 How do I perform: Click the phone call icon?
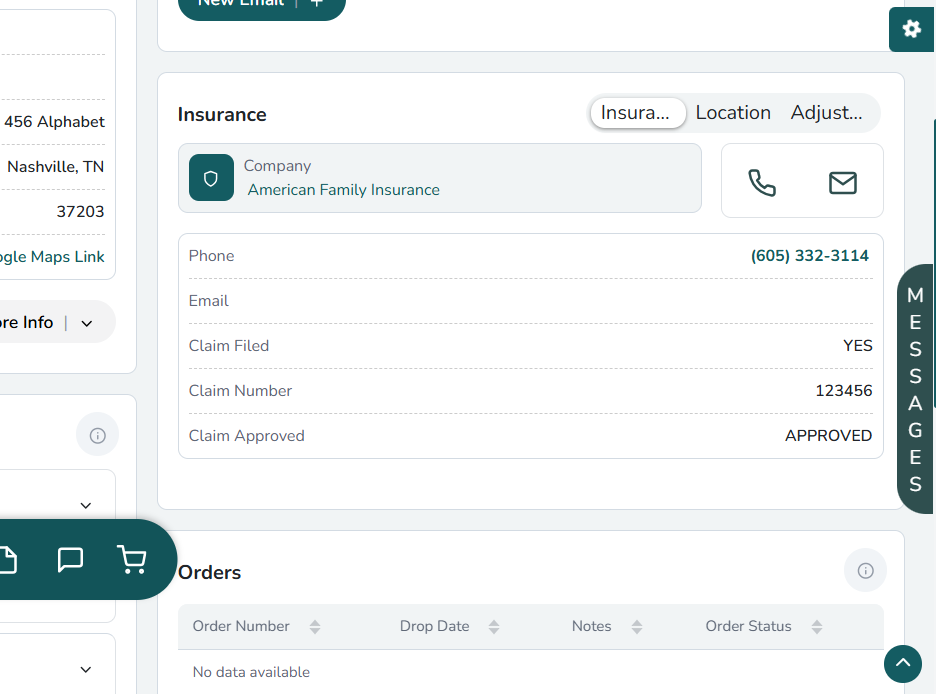(762, 182)
